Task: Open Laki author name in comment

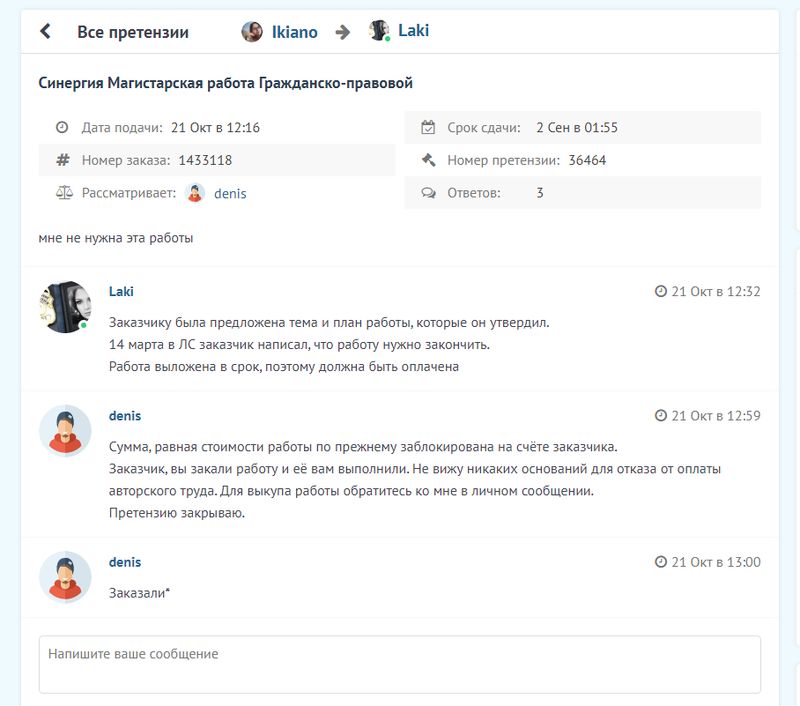Action: [121, 292]
